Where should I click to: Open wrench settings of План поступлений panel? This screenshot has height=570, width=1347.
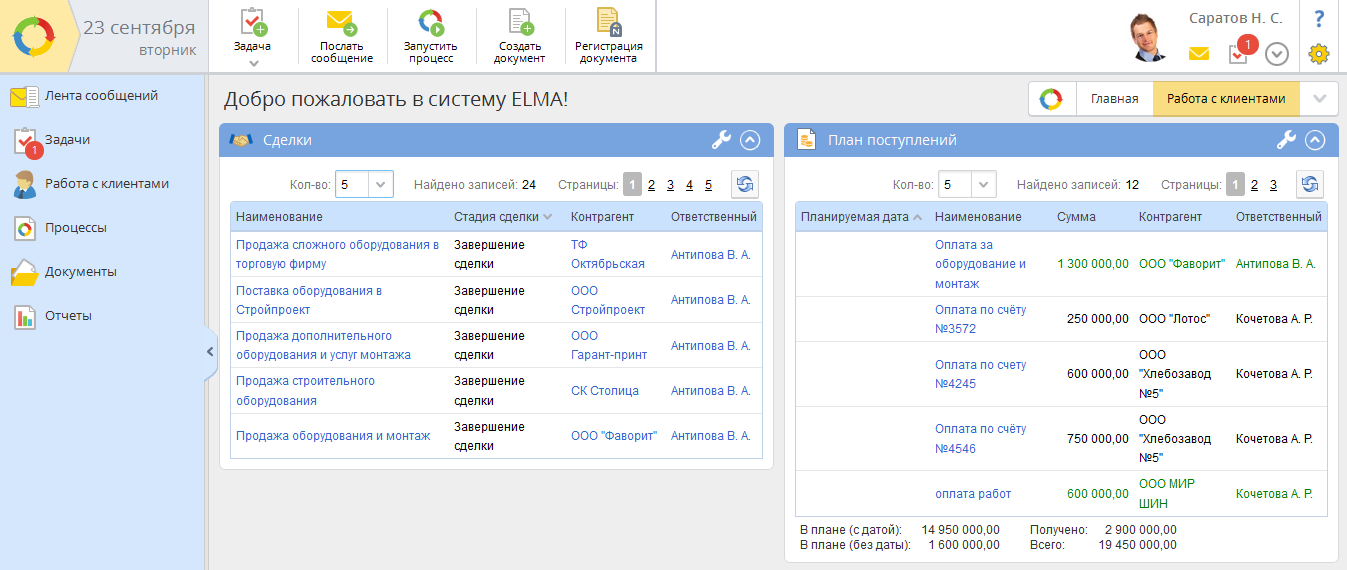[x=1286, y=141]
